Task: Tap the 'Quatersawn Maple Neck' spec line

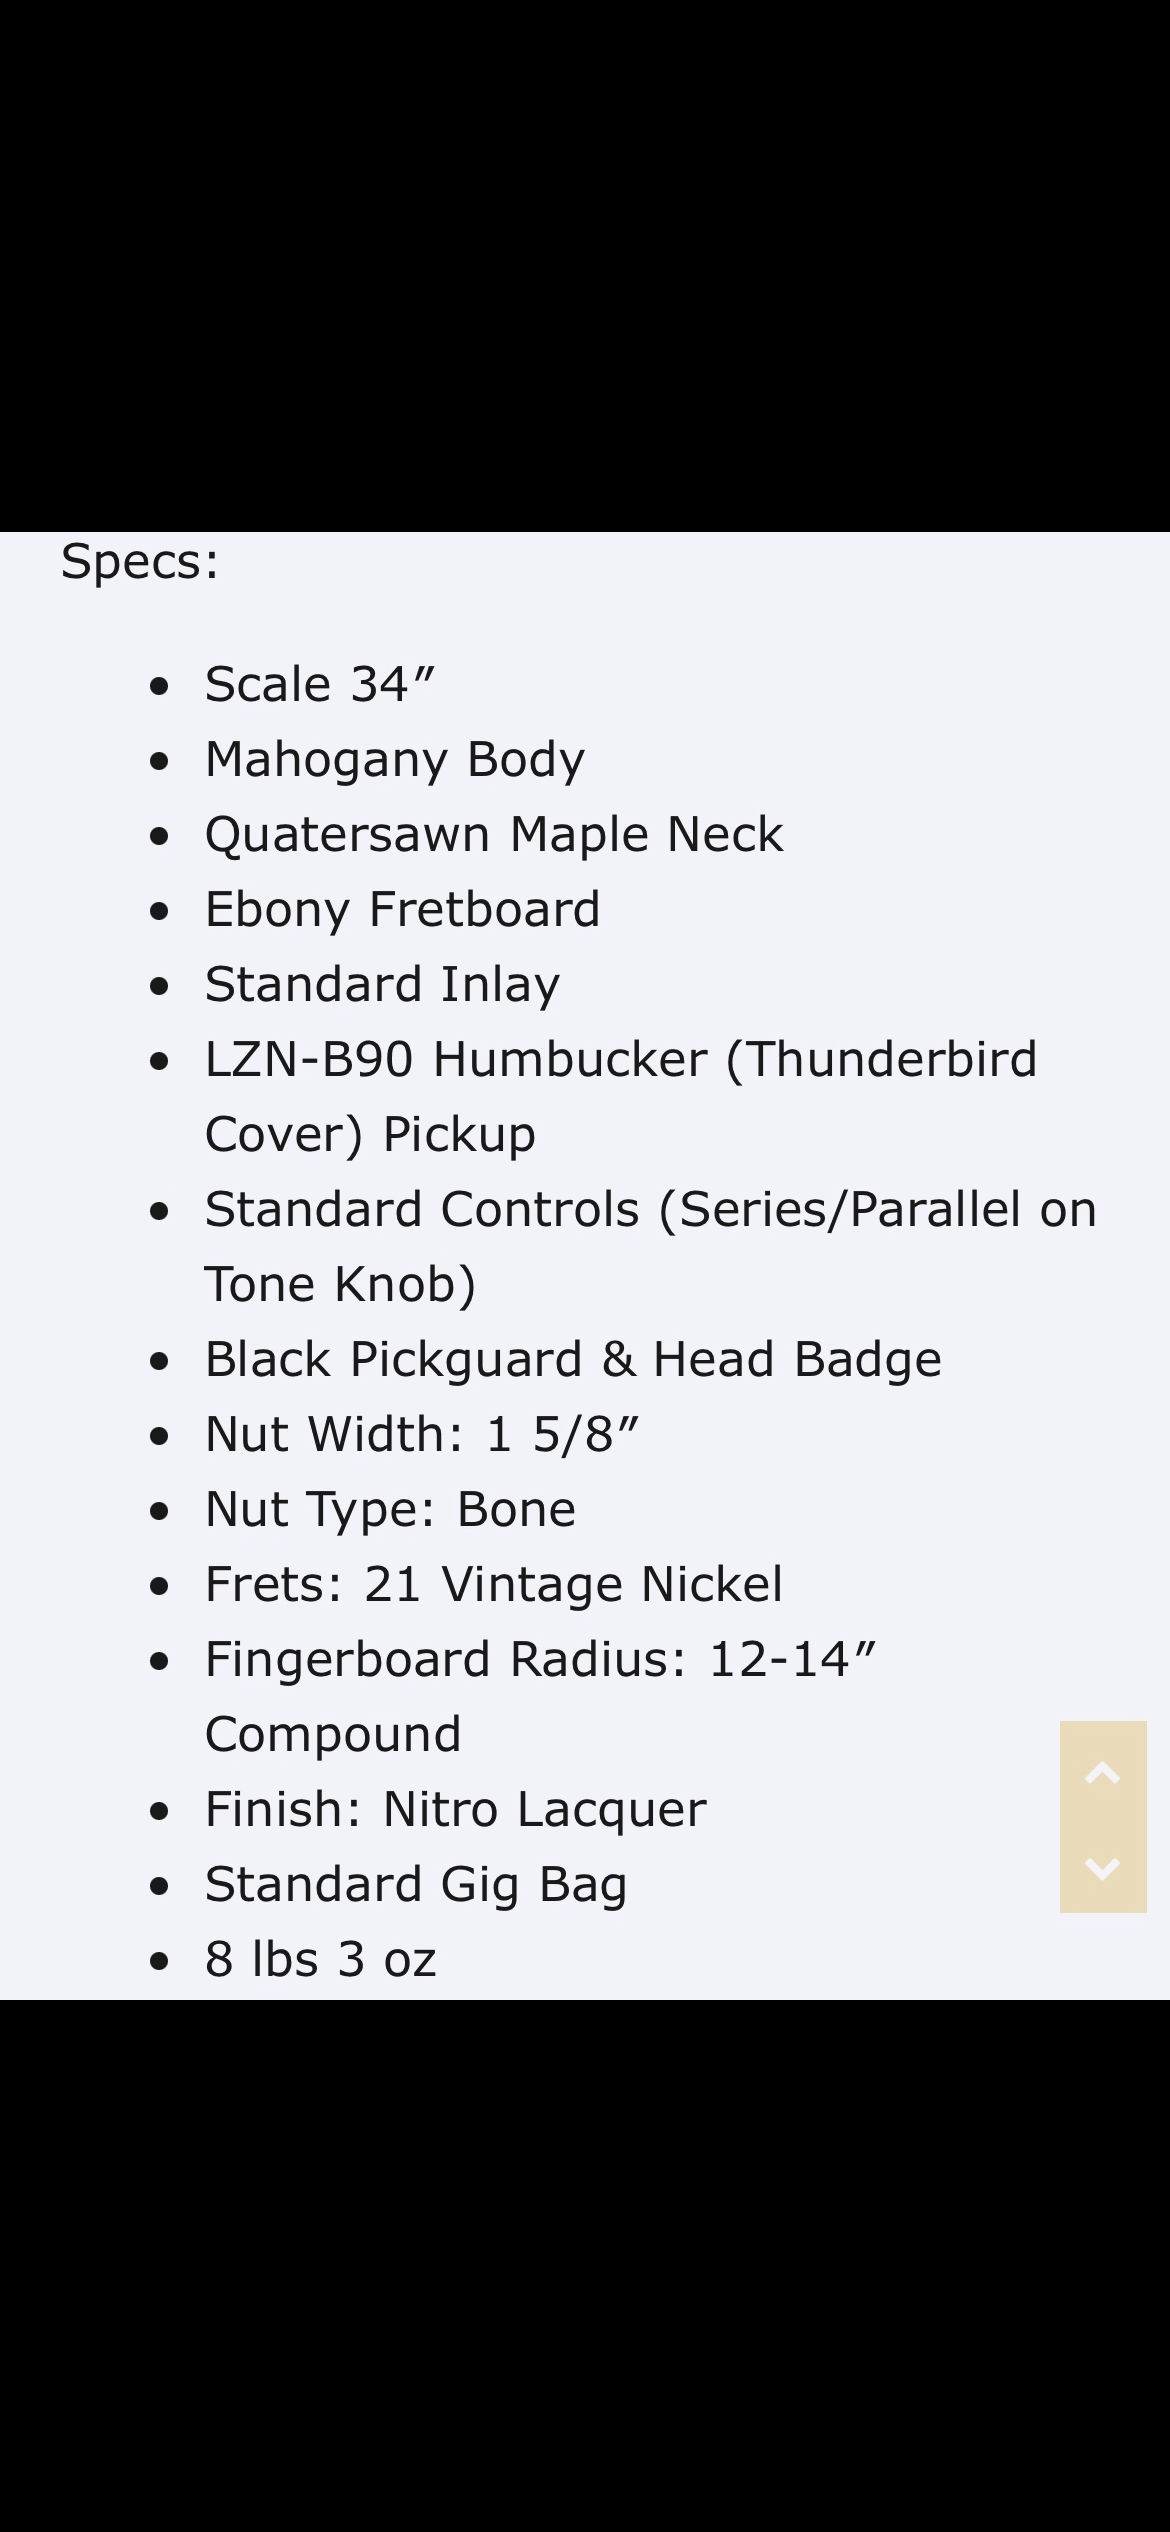Action: tap(494, 836)
